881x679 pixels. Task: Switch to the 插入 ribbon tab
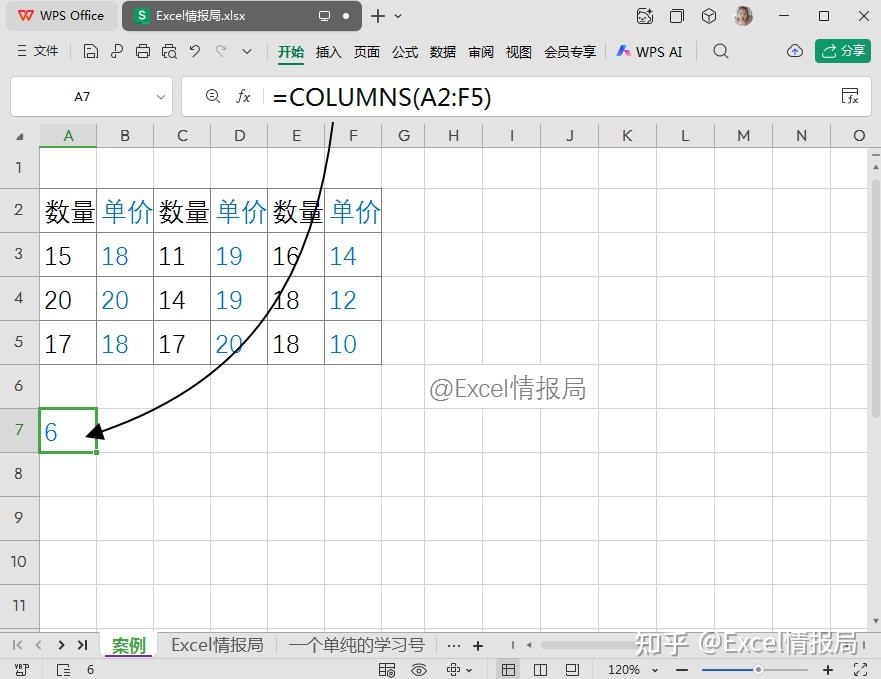click(x=329, y=52)
